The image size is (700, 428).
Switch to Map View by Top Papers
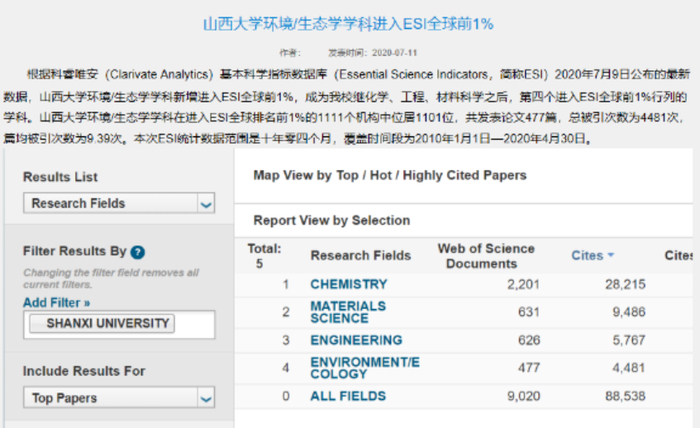[390, 176]
